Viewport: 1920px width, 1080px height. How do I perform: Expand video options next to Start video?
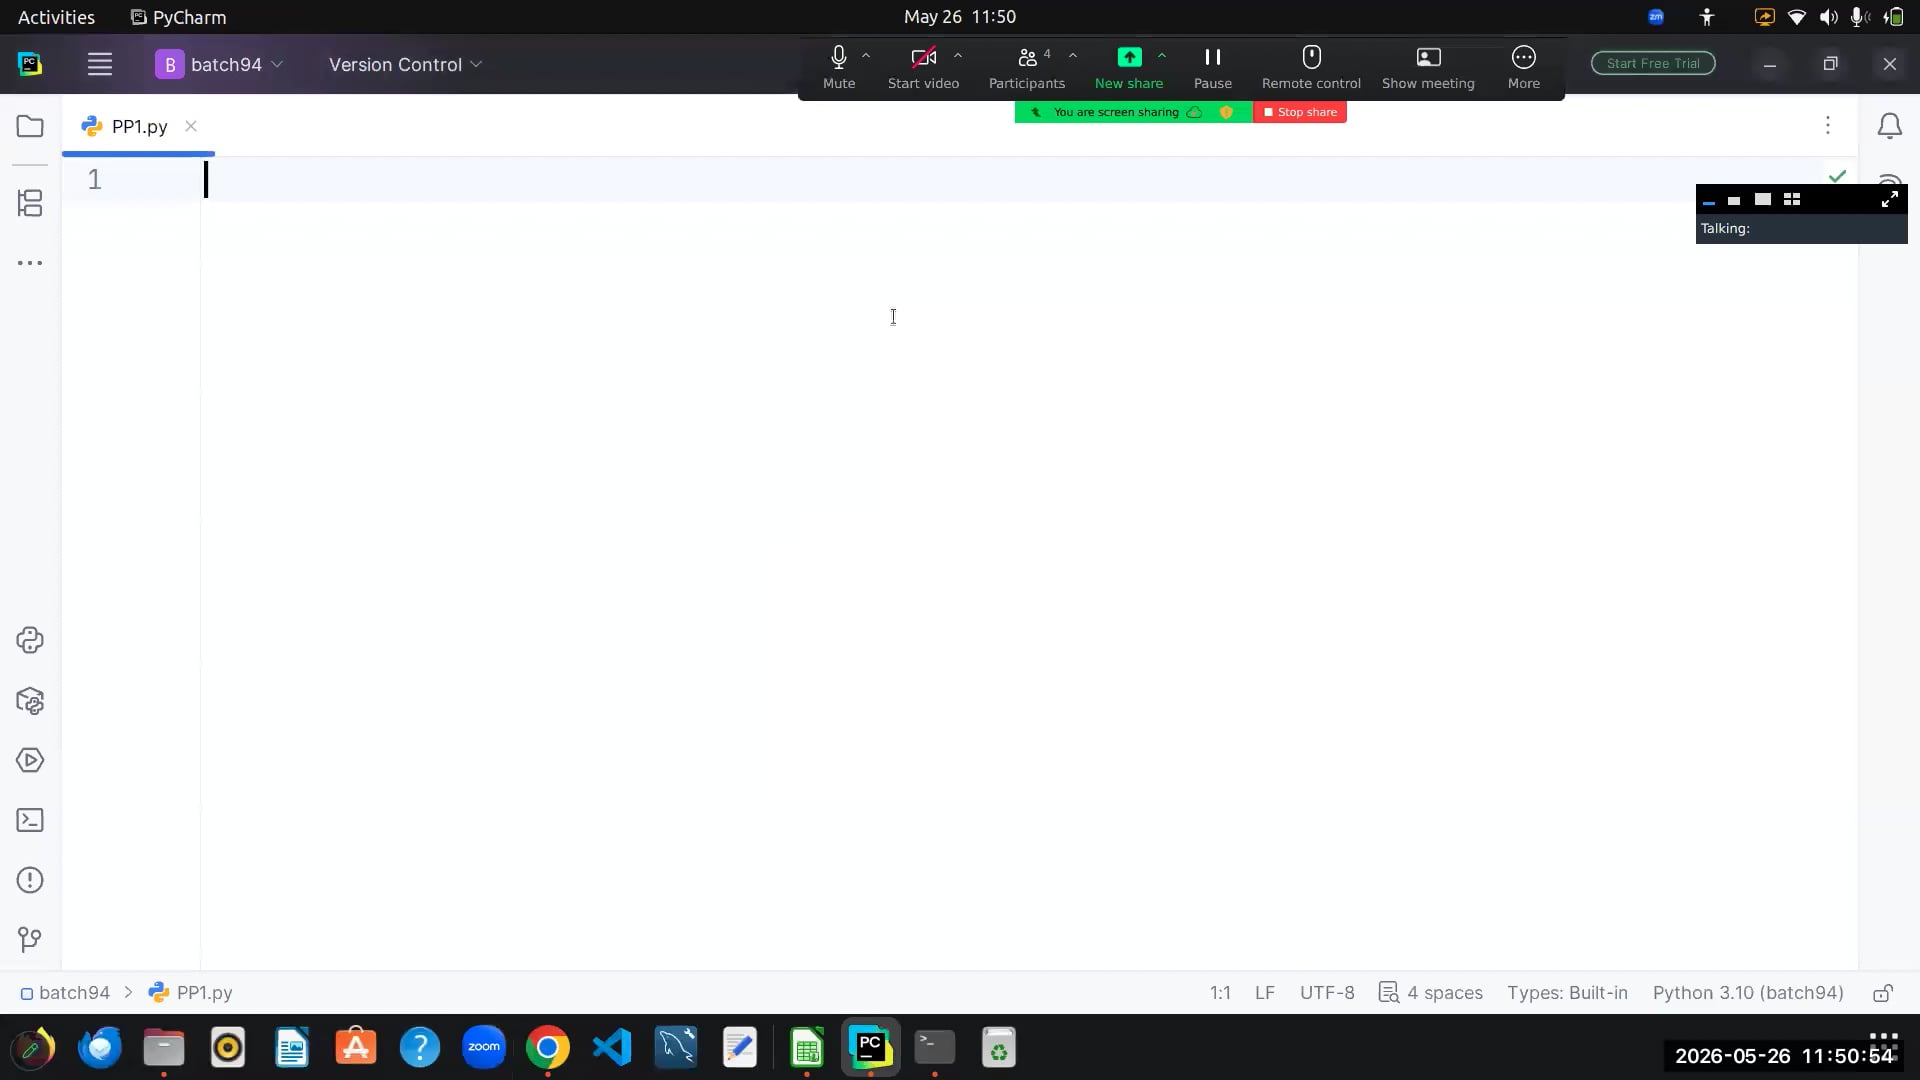958,56
